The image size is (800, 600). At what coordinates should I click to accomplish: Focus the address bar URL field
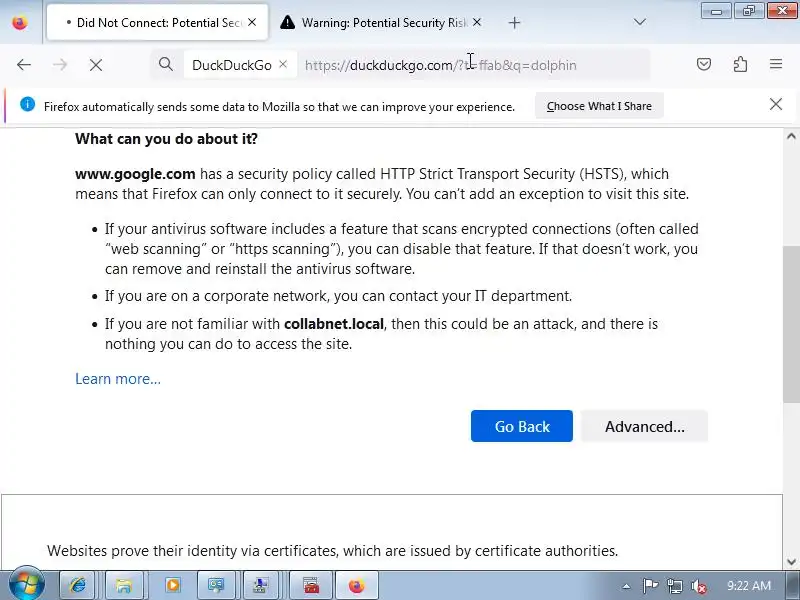click(x=474, y=65)
